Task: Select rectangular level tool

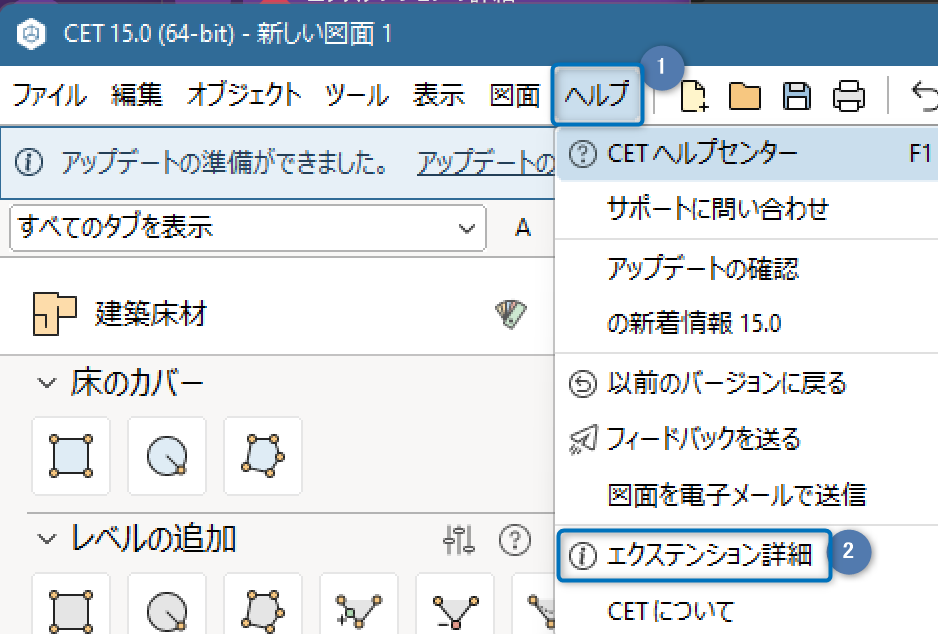Action: coord(71,604)
